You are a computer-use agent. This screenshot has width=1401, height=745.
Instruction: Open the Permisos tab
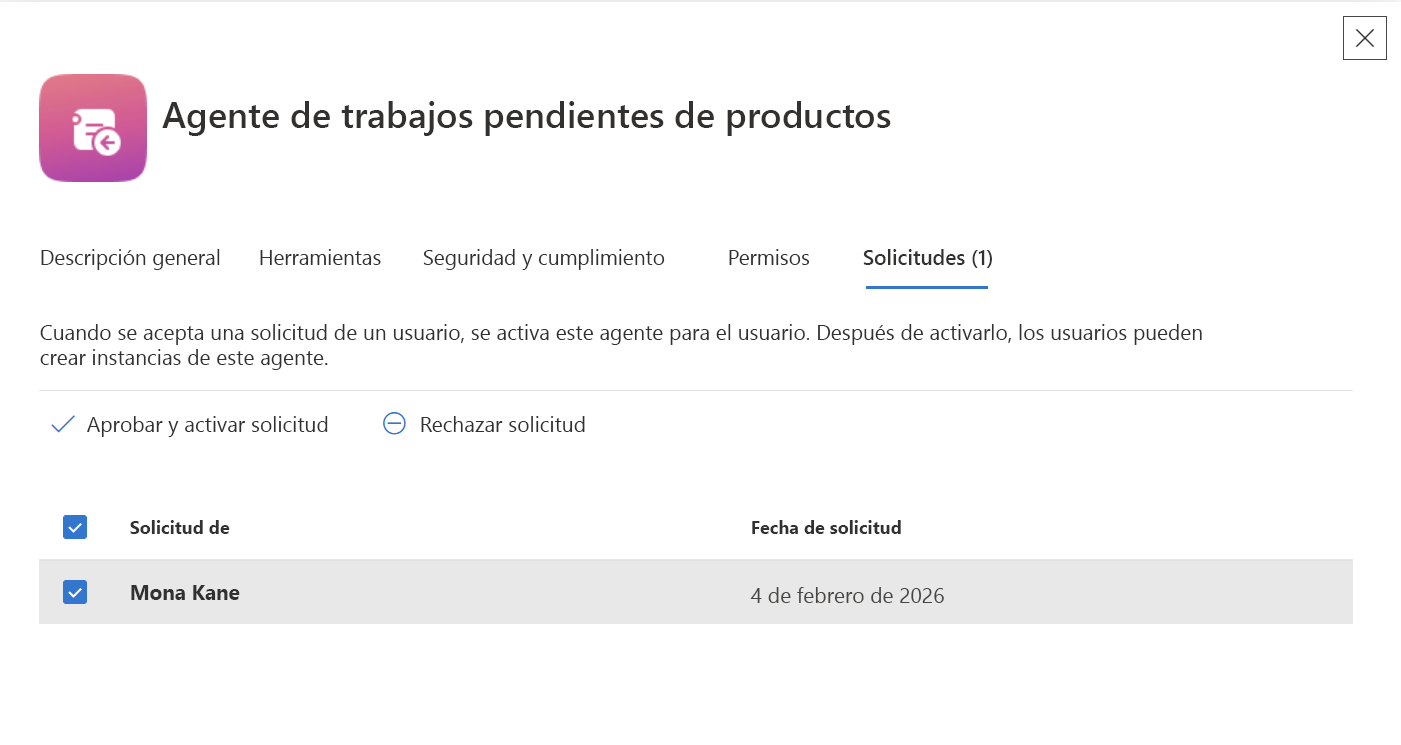click(769, 258)
